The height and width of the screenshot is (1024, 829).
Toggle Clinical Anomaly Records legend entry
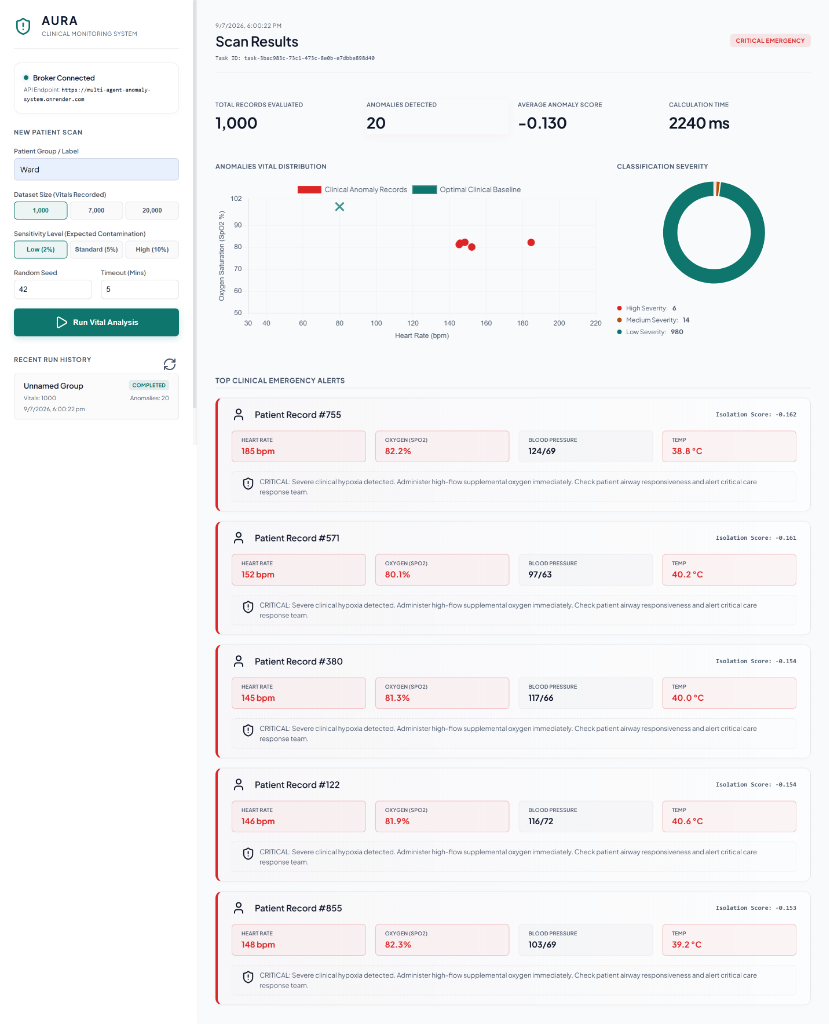(x=352, y=190)
